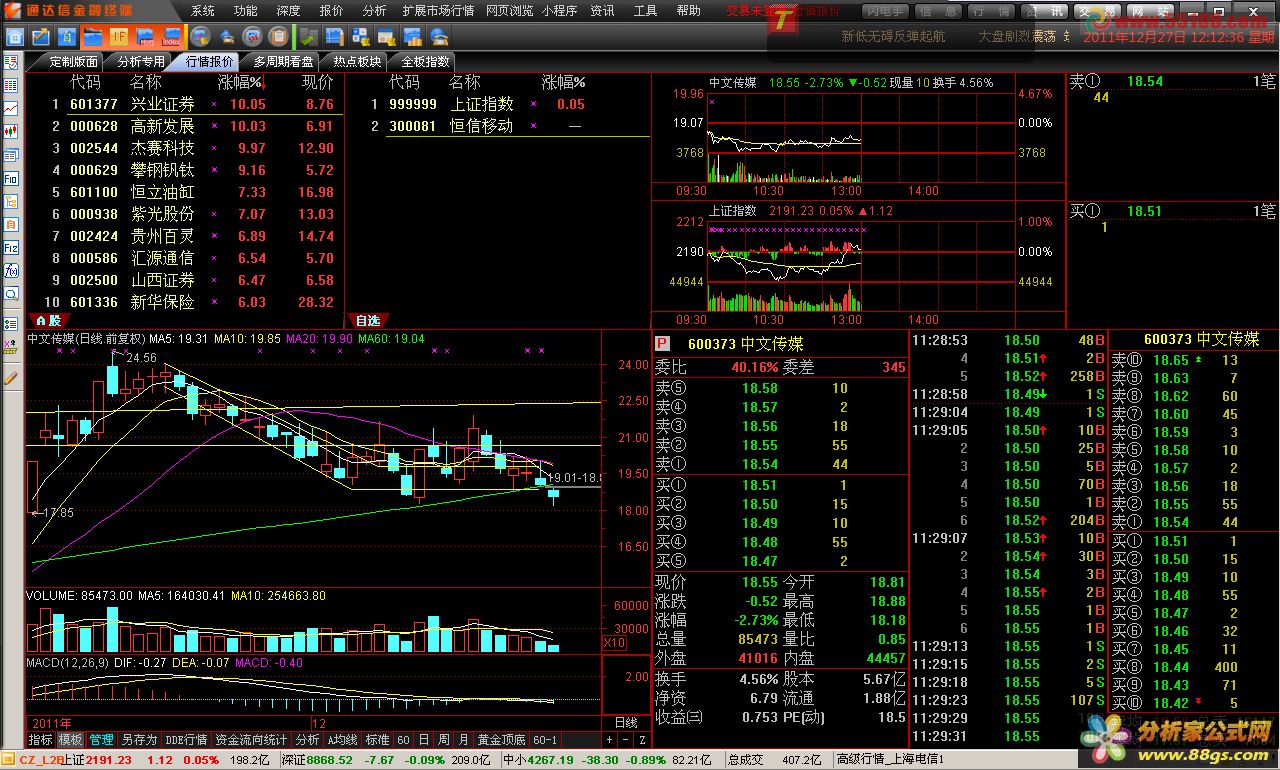Click the 高级行情_上海电信1 server status
This screenshot has height=770, width=1280.
(892, 760)
